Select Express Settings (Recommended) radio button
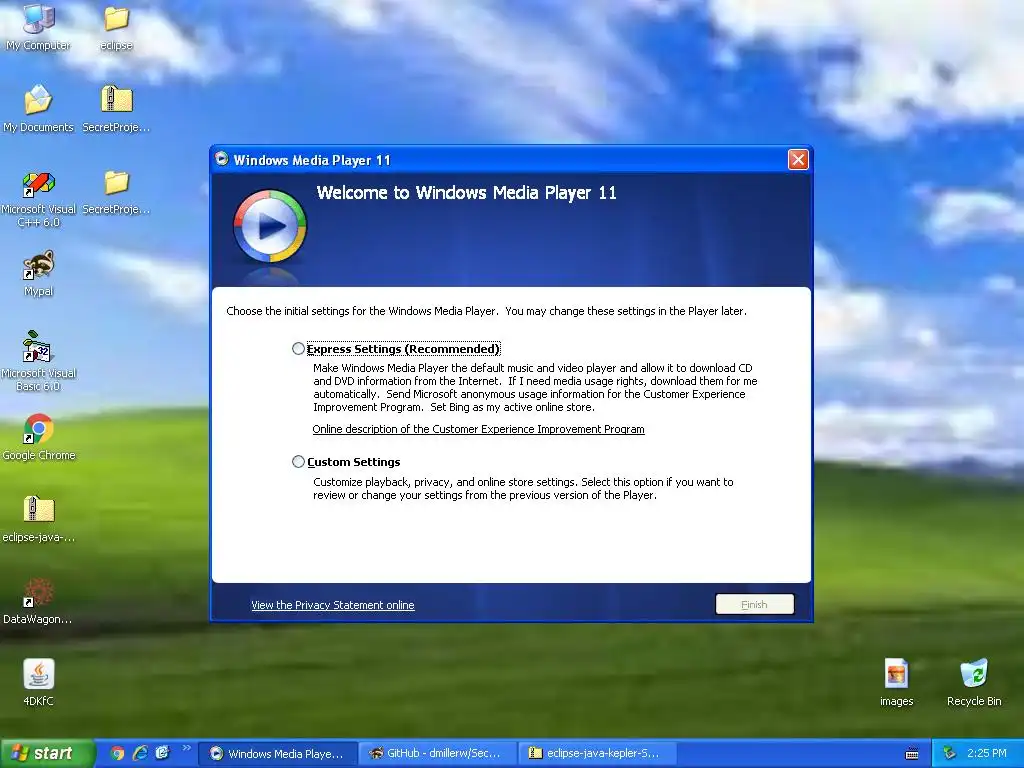The width and height of the screenshot is (1024, 768). tap(298, 349)
